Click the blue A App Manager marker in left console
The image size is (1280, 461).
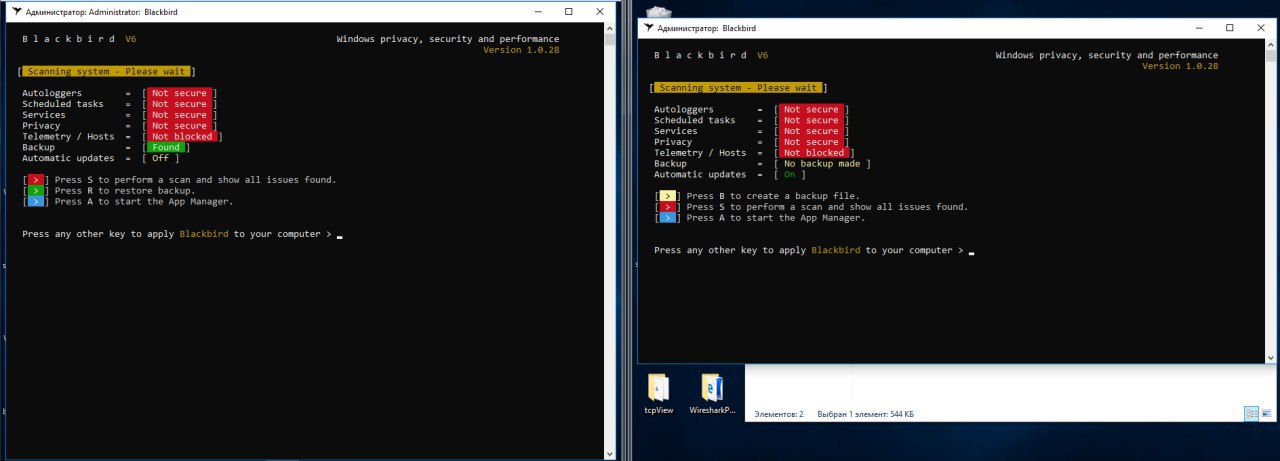(x=35, y=201)
